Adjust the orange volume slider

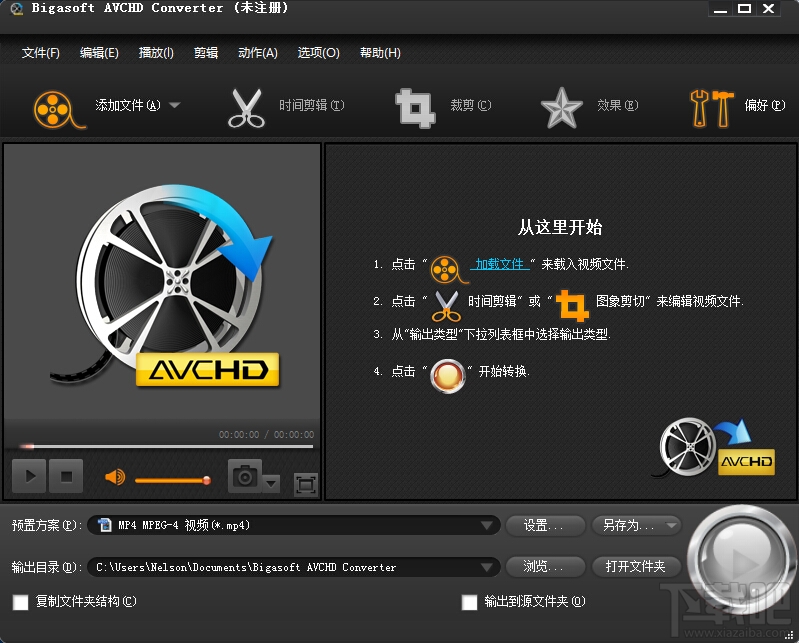tap(173, 480)
